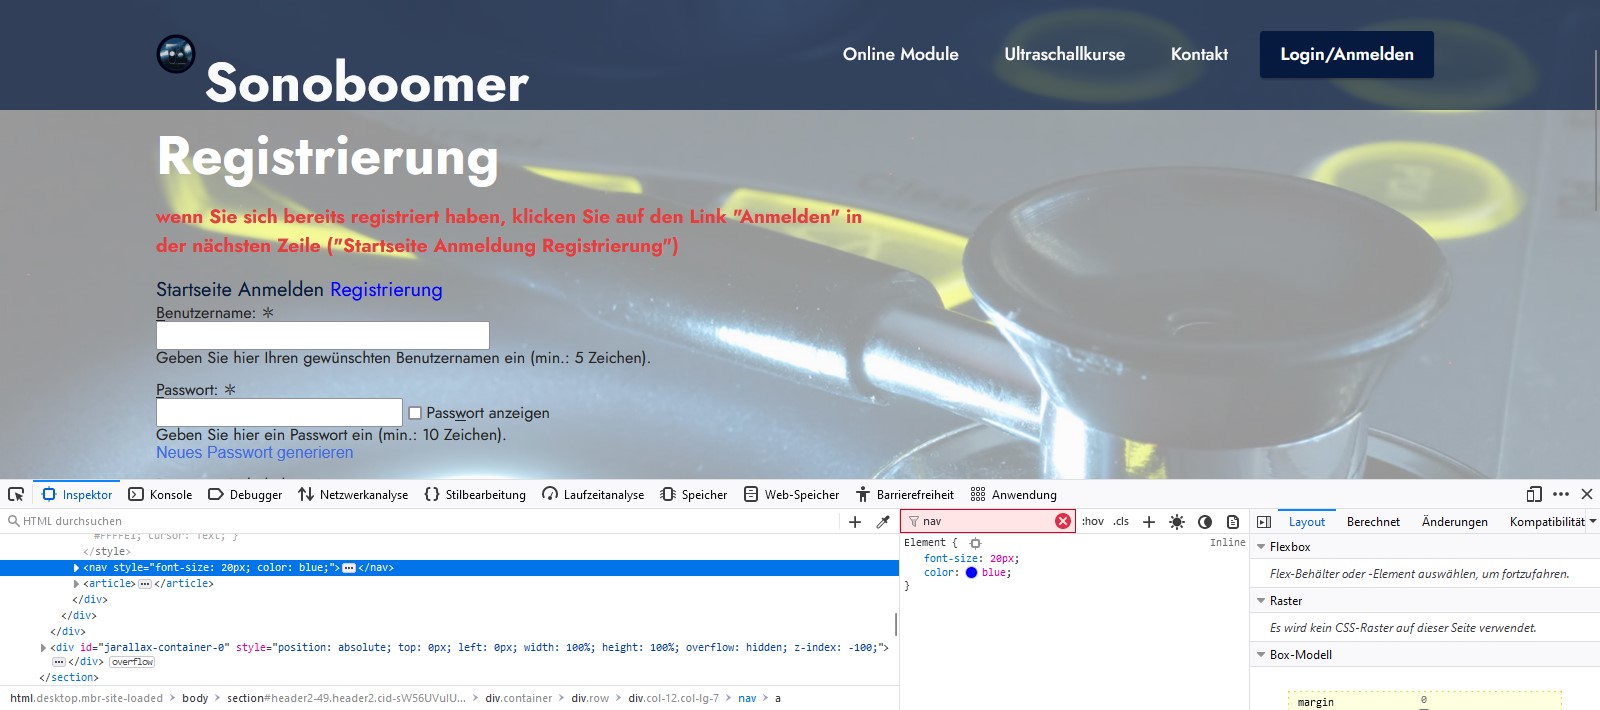The image size is (1600, 710).
Task: Activate the element picker tool
Action: coord(16,494)
